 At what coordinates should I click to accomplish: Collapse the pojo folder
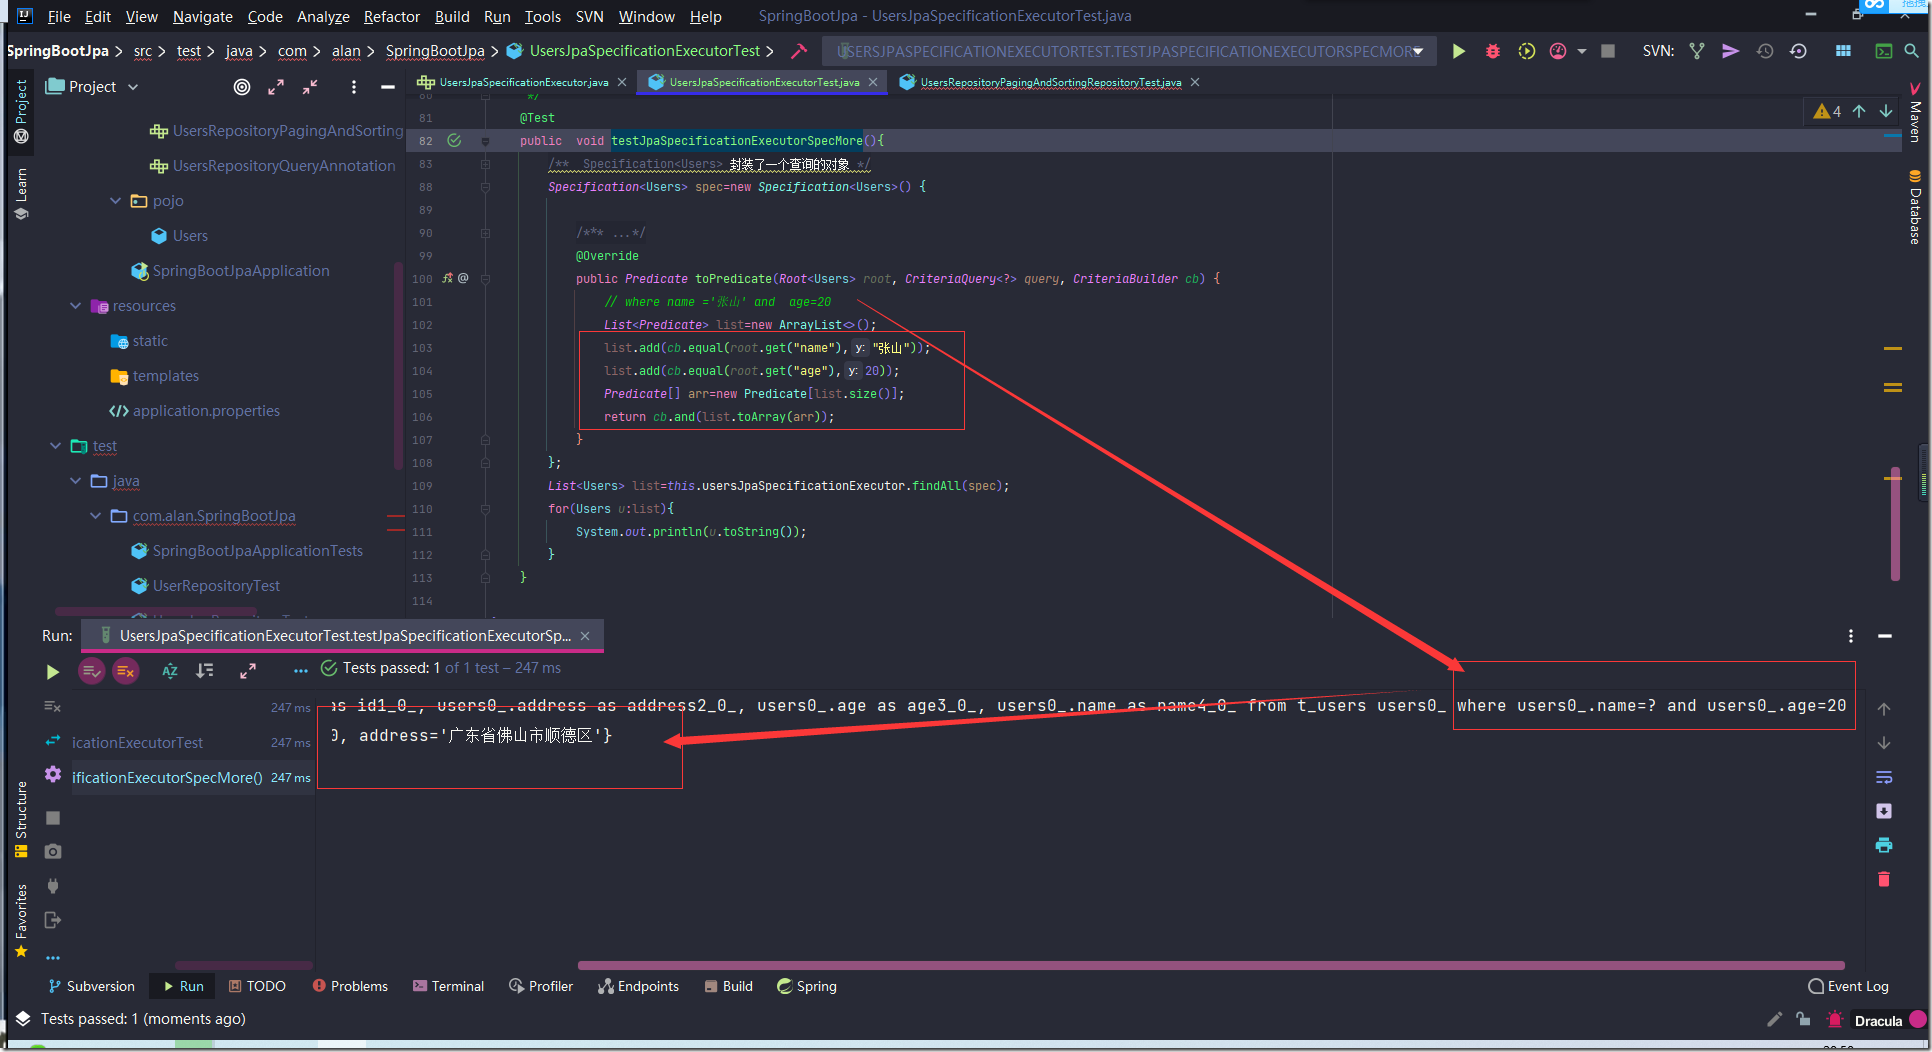pyautogui.click(x=115, y=200)
